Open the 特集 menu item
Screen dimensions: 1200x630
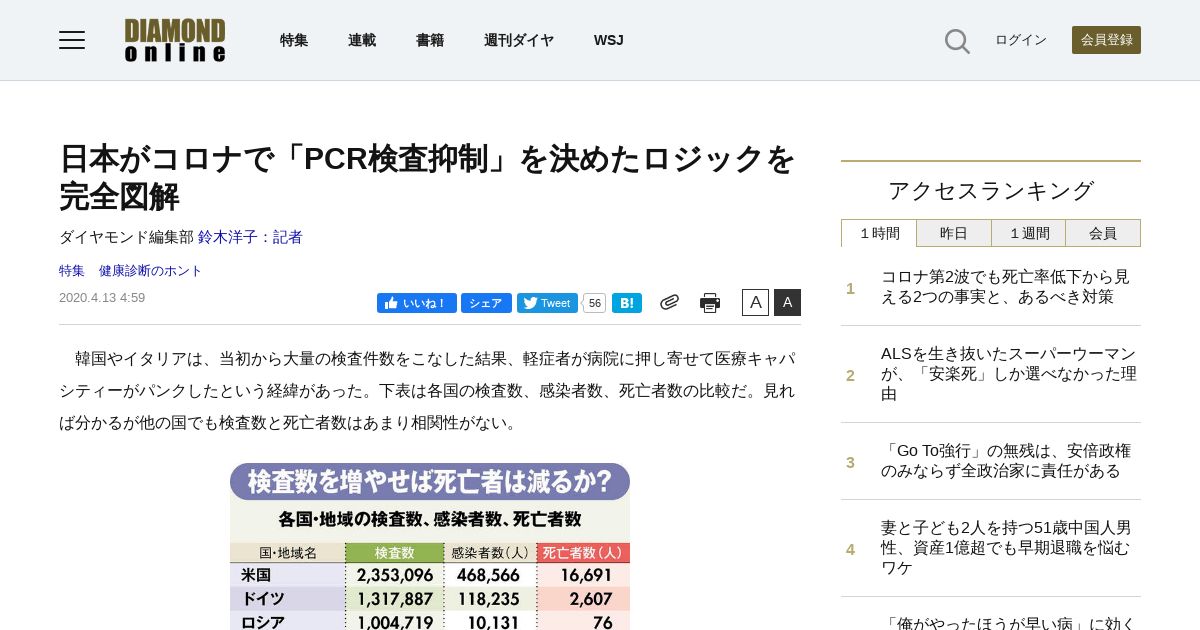click(294, 40)
